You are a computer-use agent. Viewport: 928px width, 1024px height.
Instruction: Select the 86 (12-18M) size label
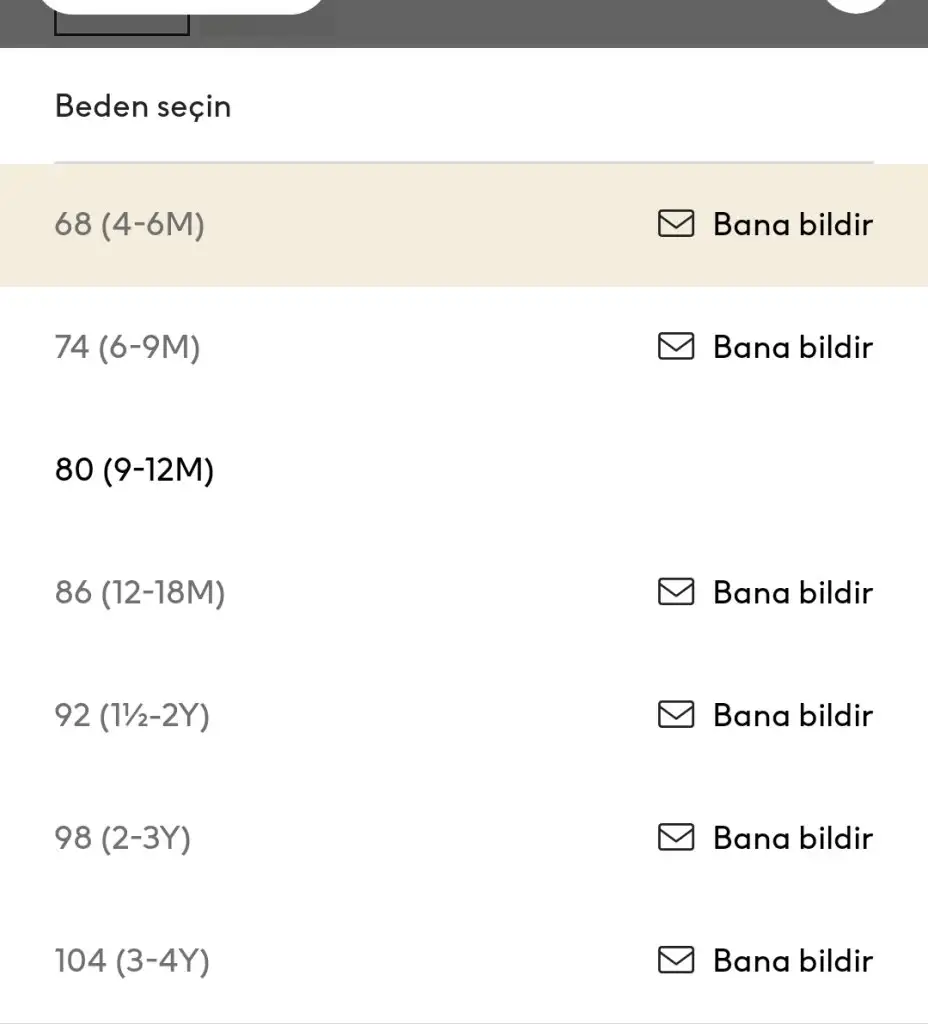point(140,592)
